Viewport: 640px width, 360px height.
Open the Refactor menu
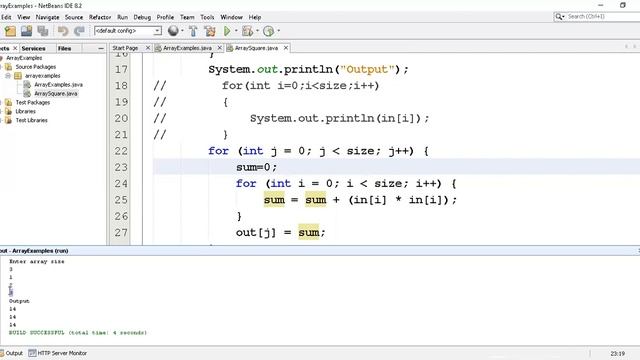100,17
